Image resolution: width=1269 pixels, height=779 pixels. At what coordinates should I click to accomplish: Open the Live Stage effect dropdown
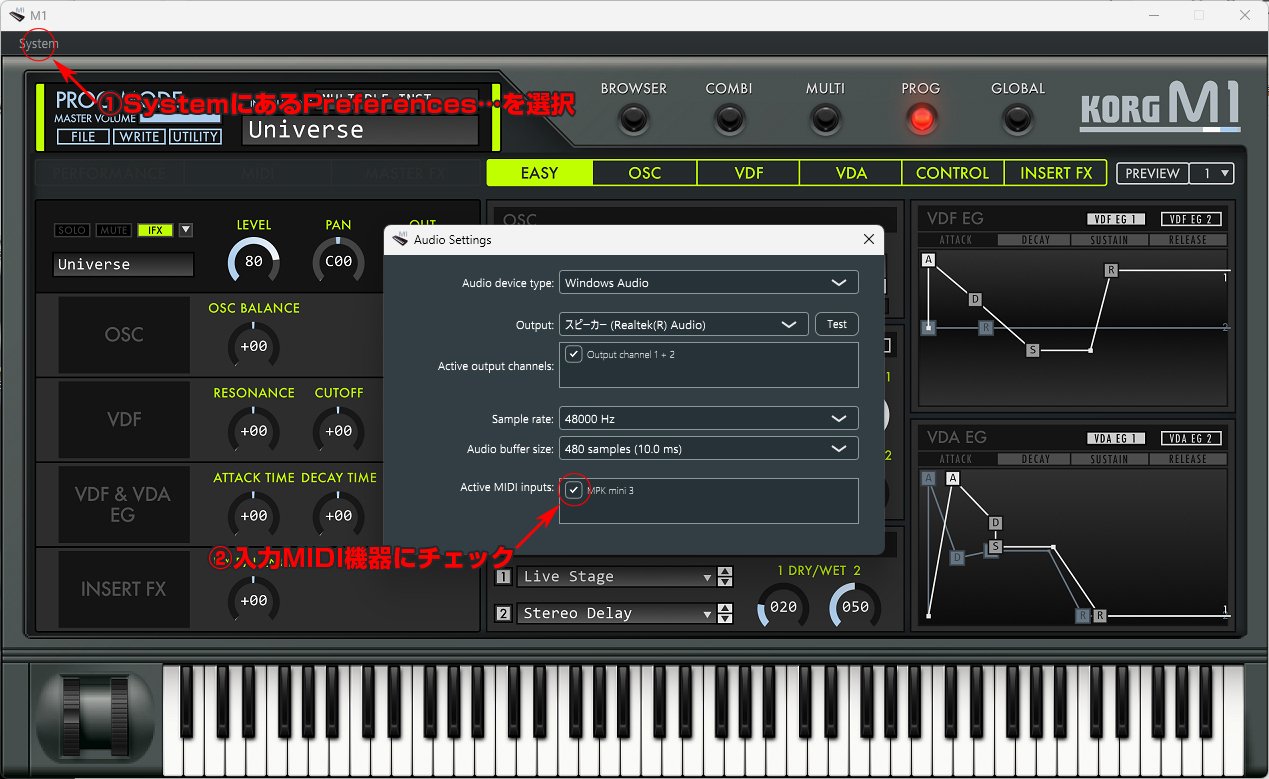click(x=616, y=577)
